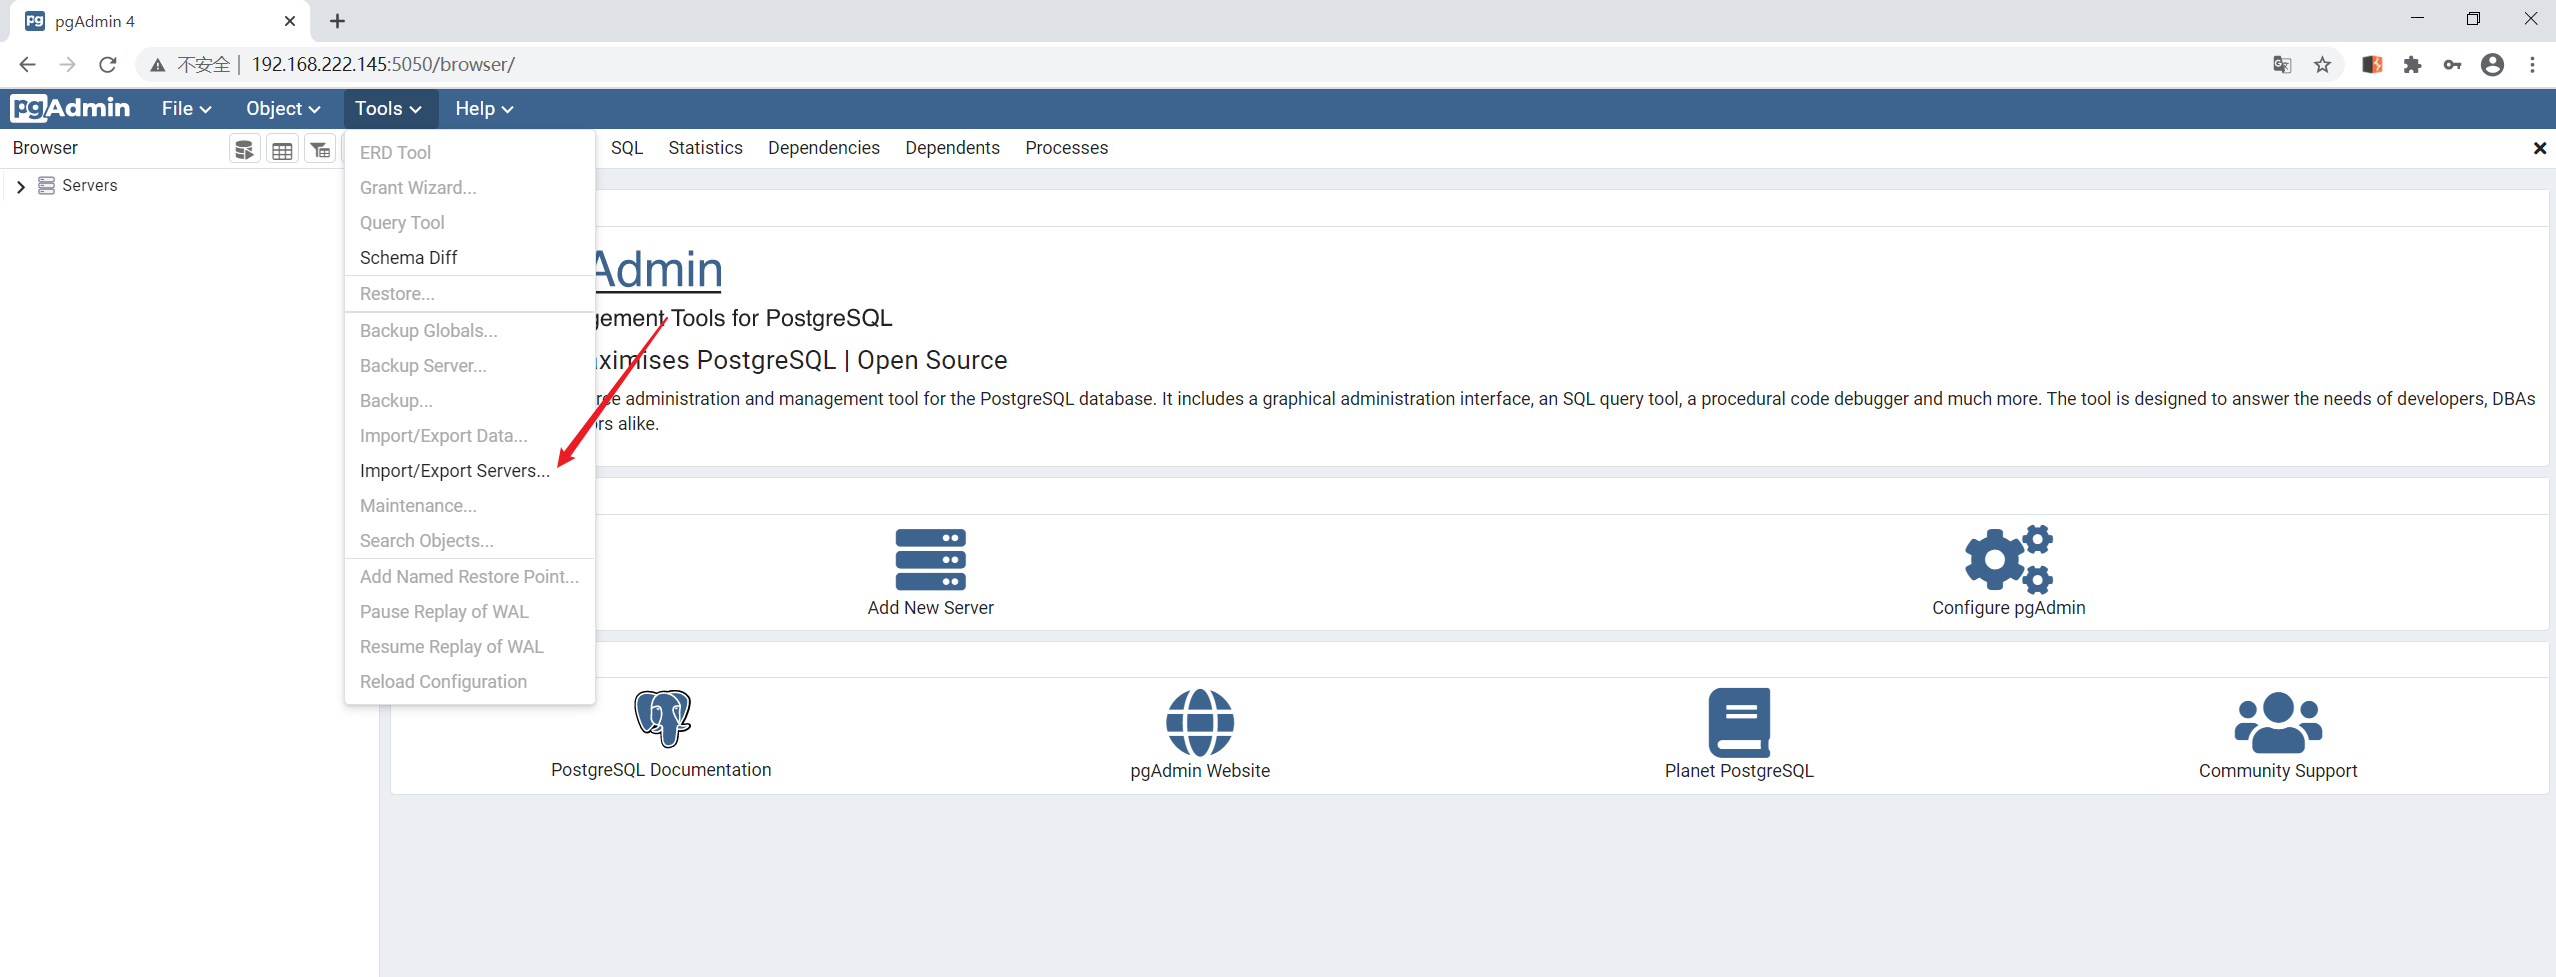This screenshot has width=2556, height=977.
Task: Choose ERD Tool from Tools menu
Action: tap(470, 152)
